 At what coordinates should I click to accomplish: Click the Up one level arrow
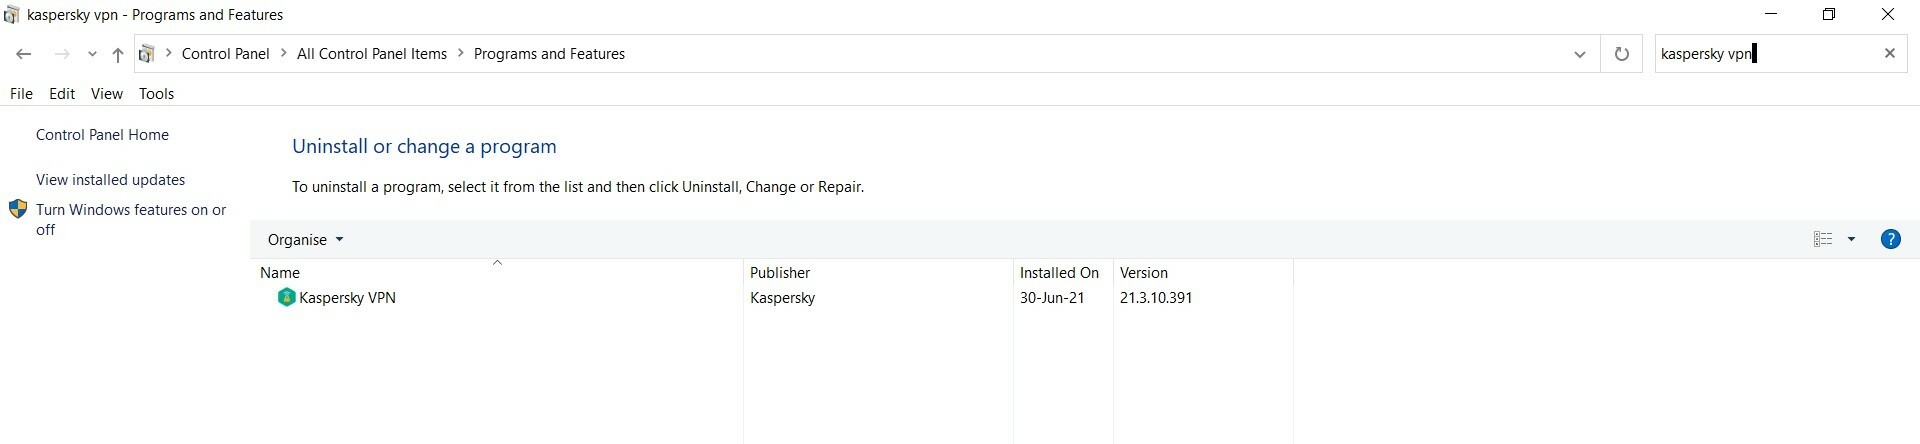(x=118, y=55)
